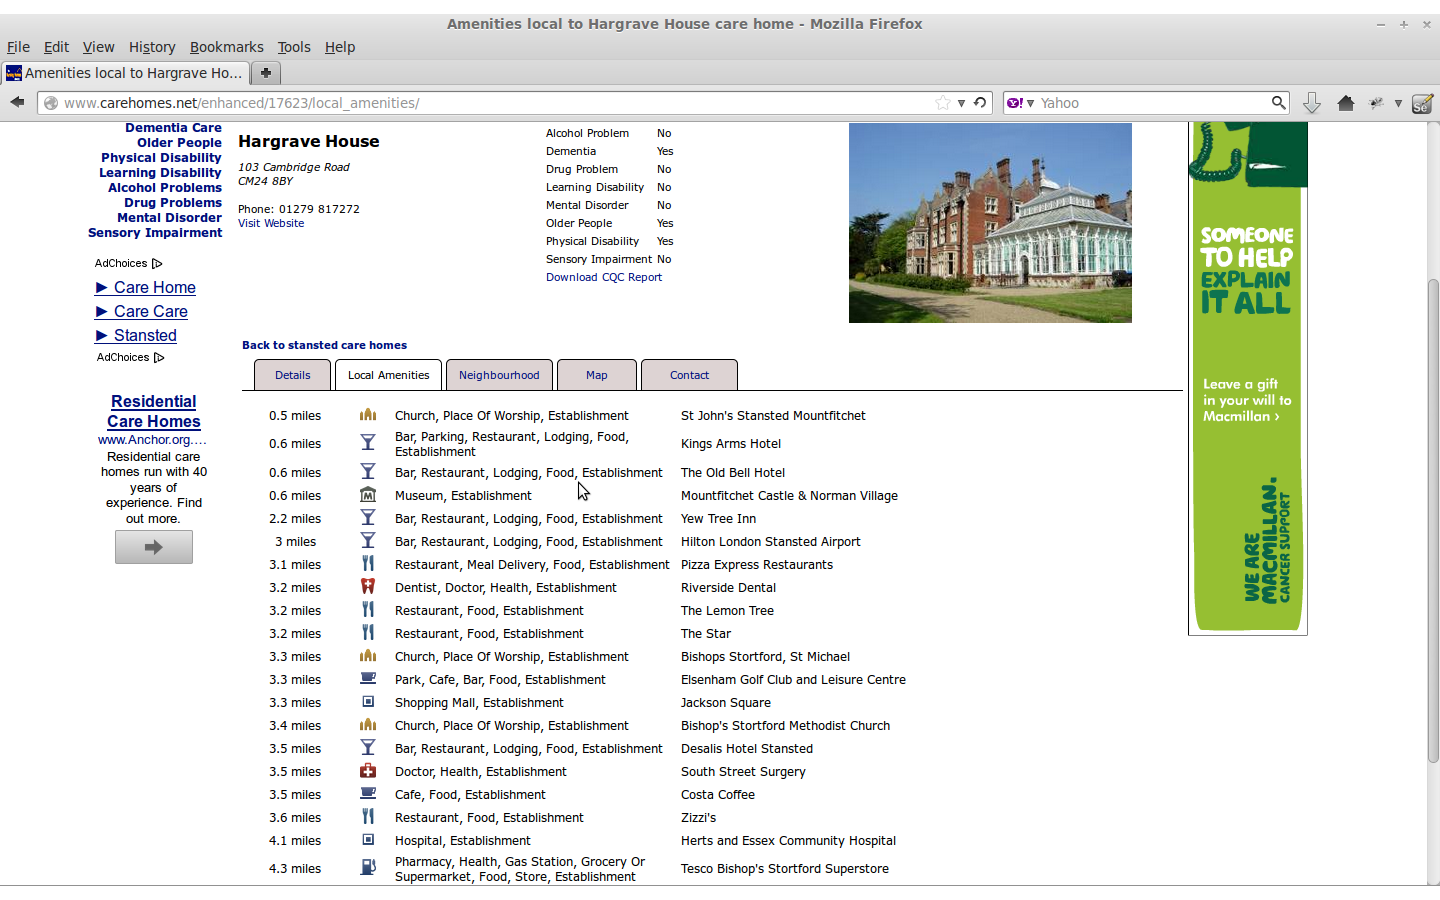Open the Firefox home page icon

pyautogui.click(x=1345, y=102)
